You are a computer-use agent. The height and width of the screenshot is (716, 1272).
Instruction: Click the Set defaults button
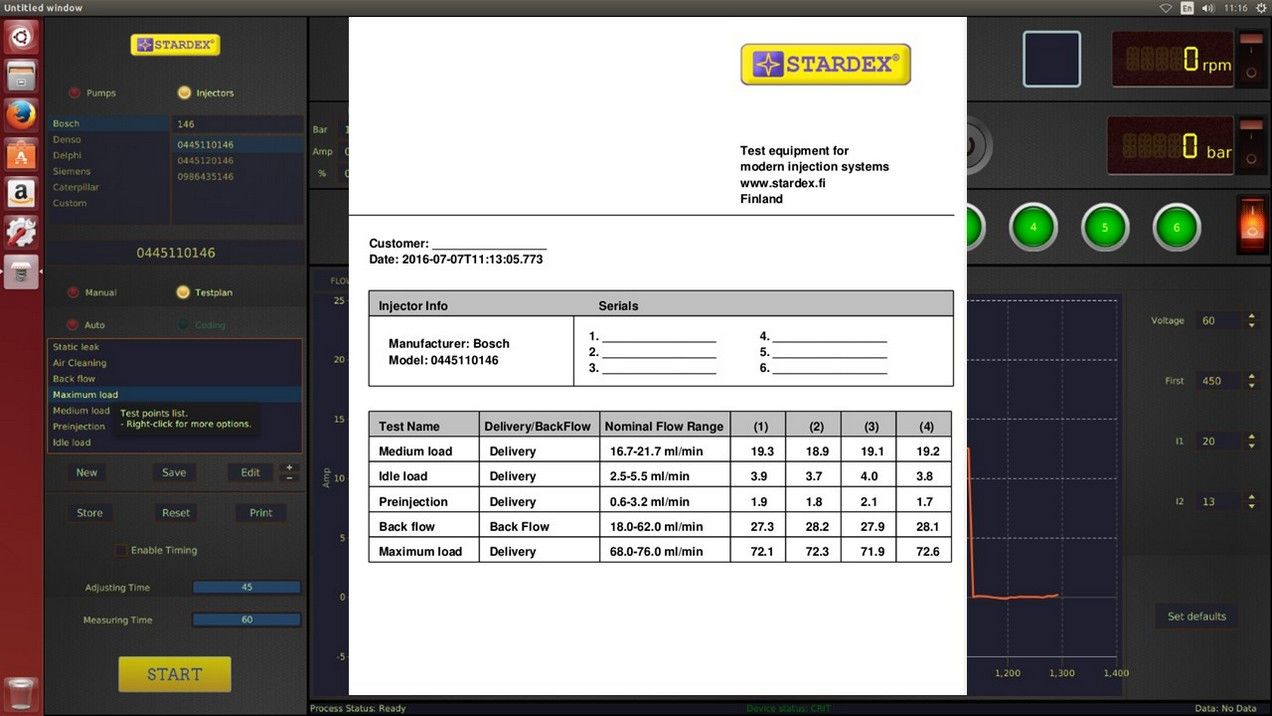(1197, 616)
